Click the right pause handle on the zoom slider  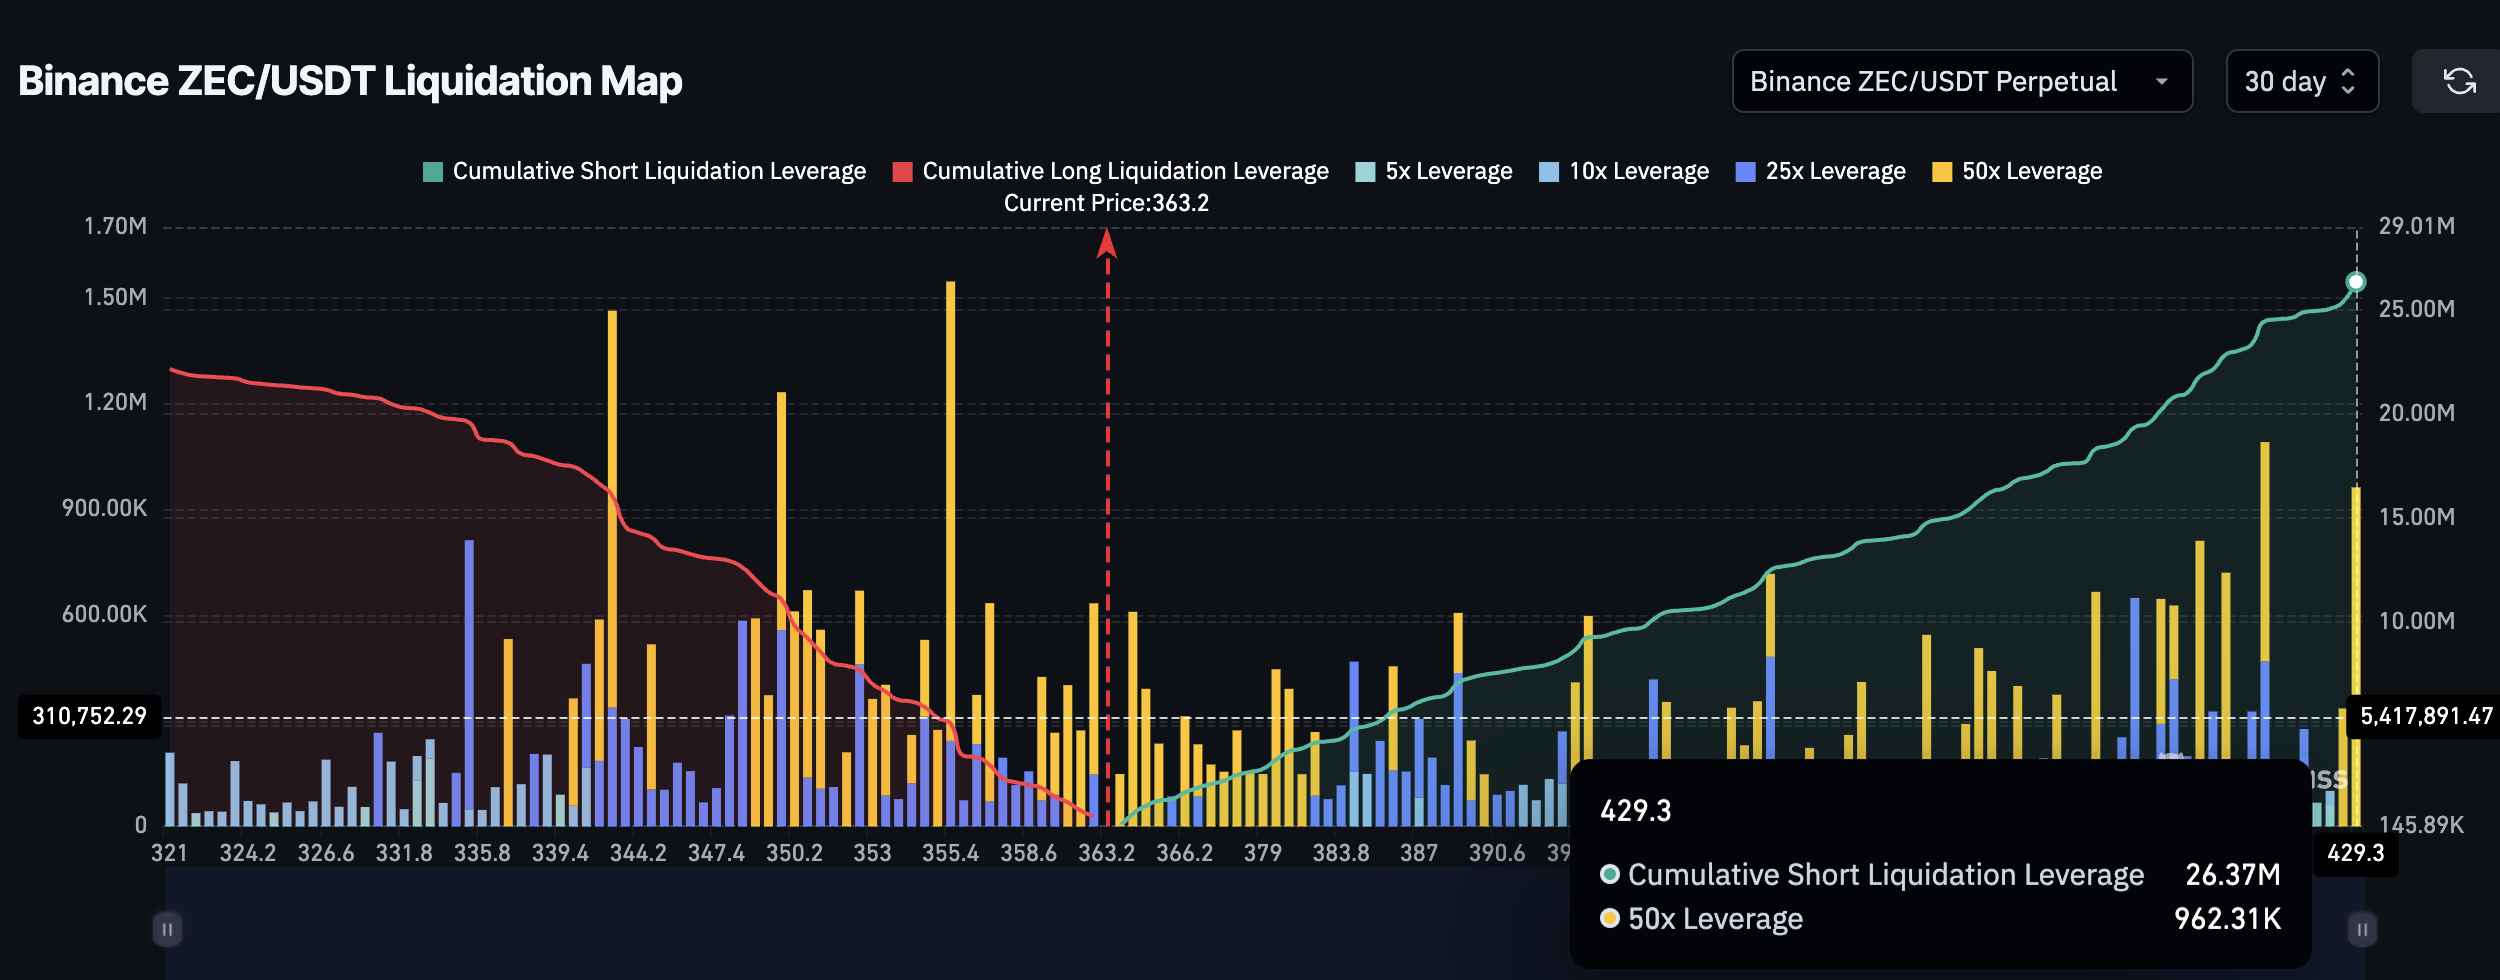coord(2362,928)
